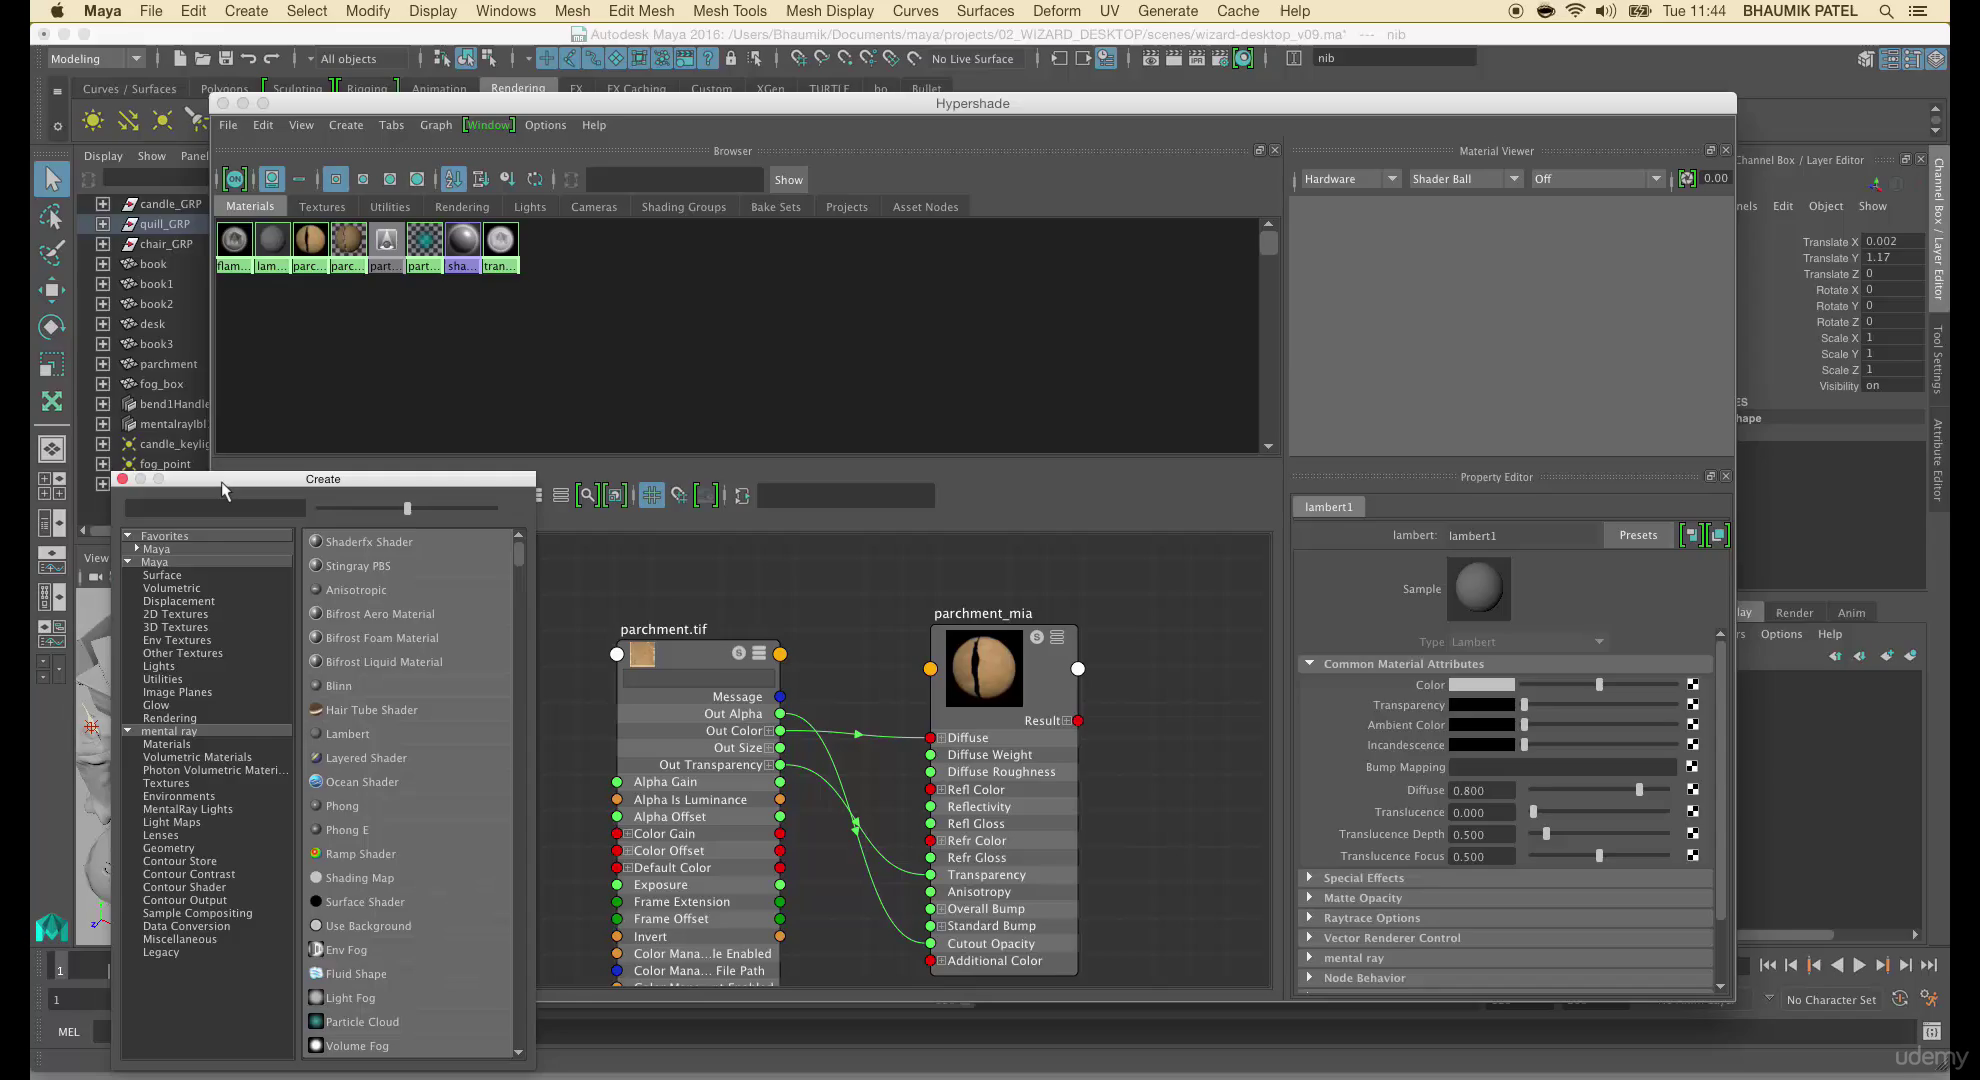The height and width of the screenshot is (1080, 1980).
Task: Click No Character Set button
Action: 1831,1000
